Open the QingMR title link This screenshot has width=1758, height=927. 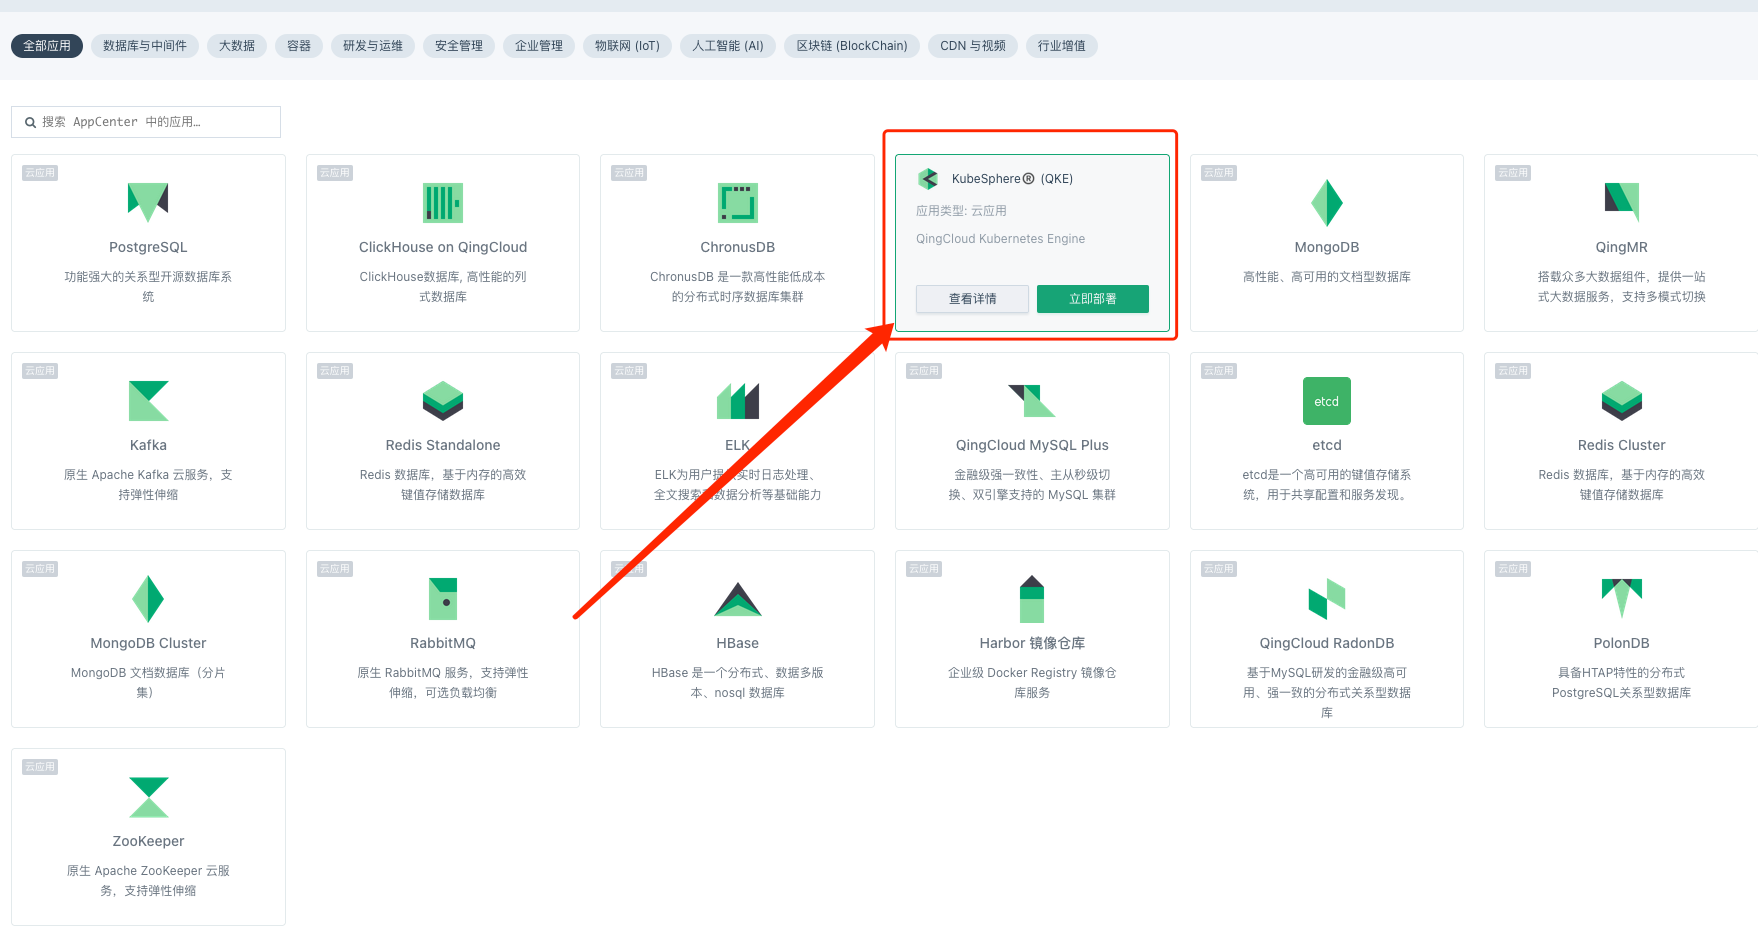click(1622, 247)
